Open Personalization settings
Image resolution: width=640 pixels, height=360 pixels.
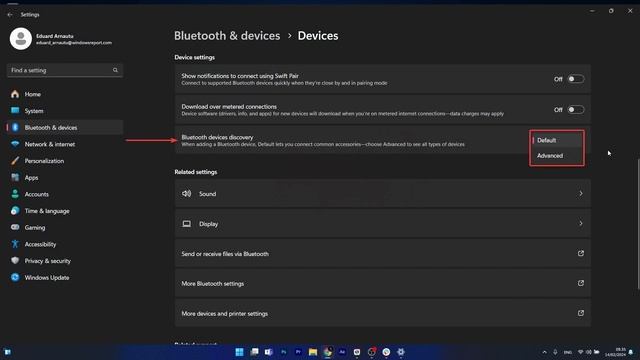pyautogui.click(x=65, y=161)
